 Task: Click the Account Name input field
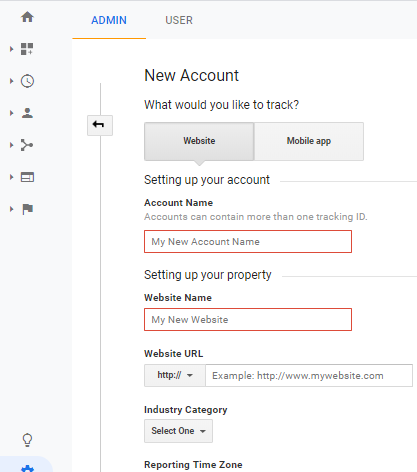click(248, 241)
